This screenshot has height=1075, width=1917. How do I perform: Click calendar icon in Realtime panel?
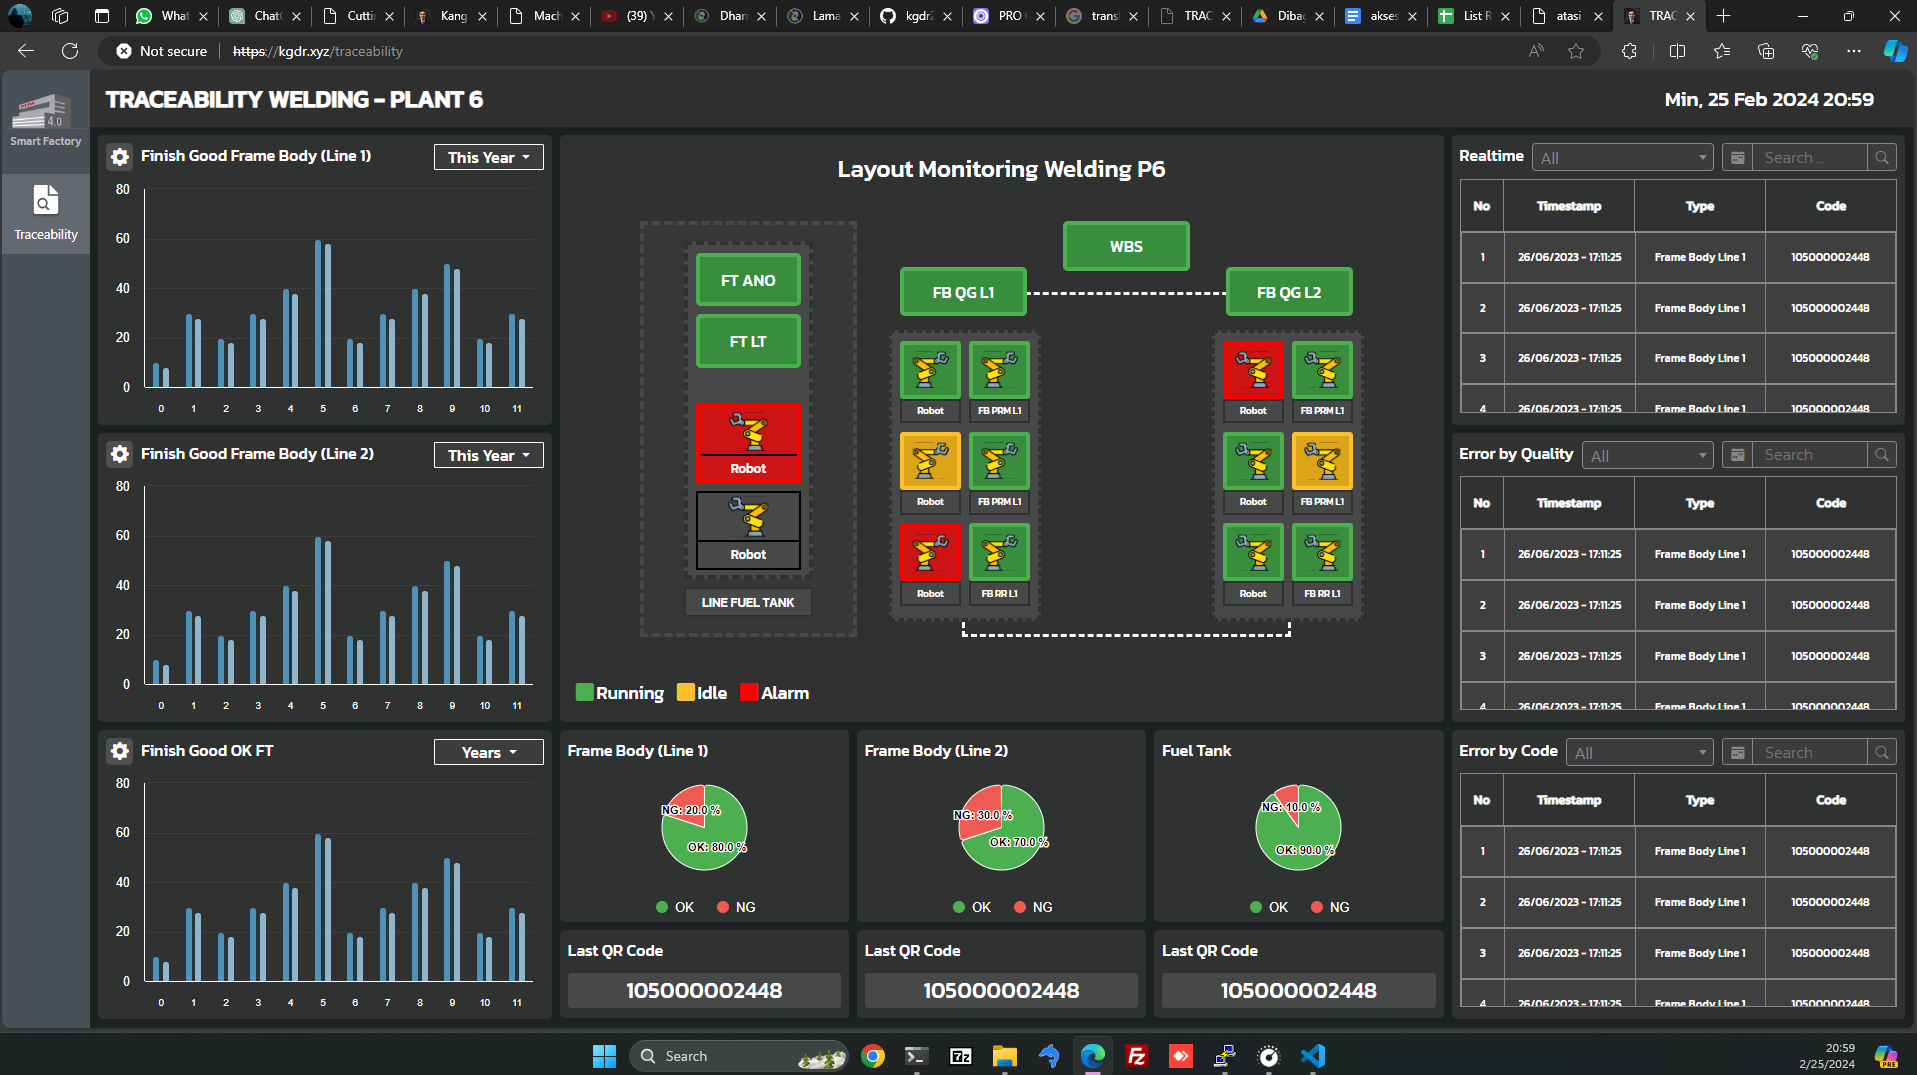pos(1738,158)
